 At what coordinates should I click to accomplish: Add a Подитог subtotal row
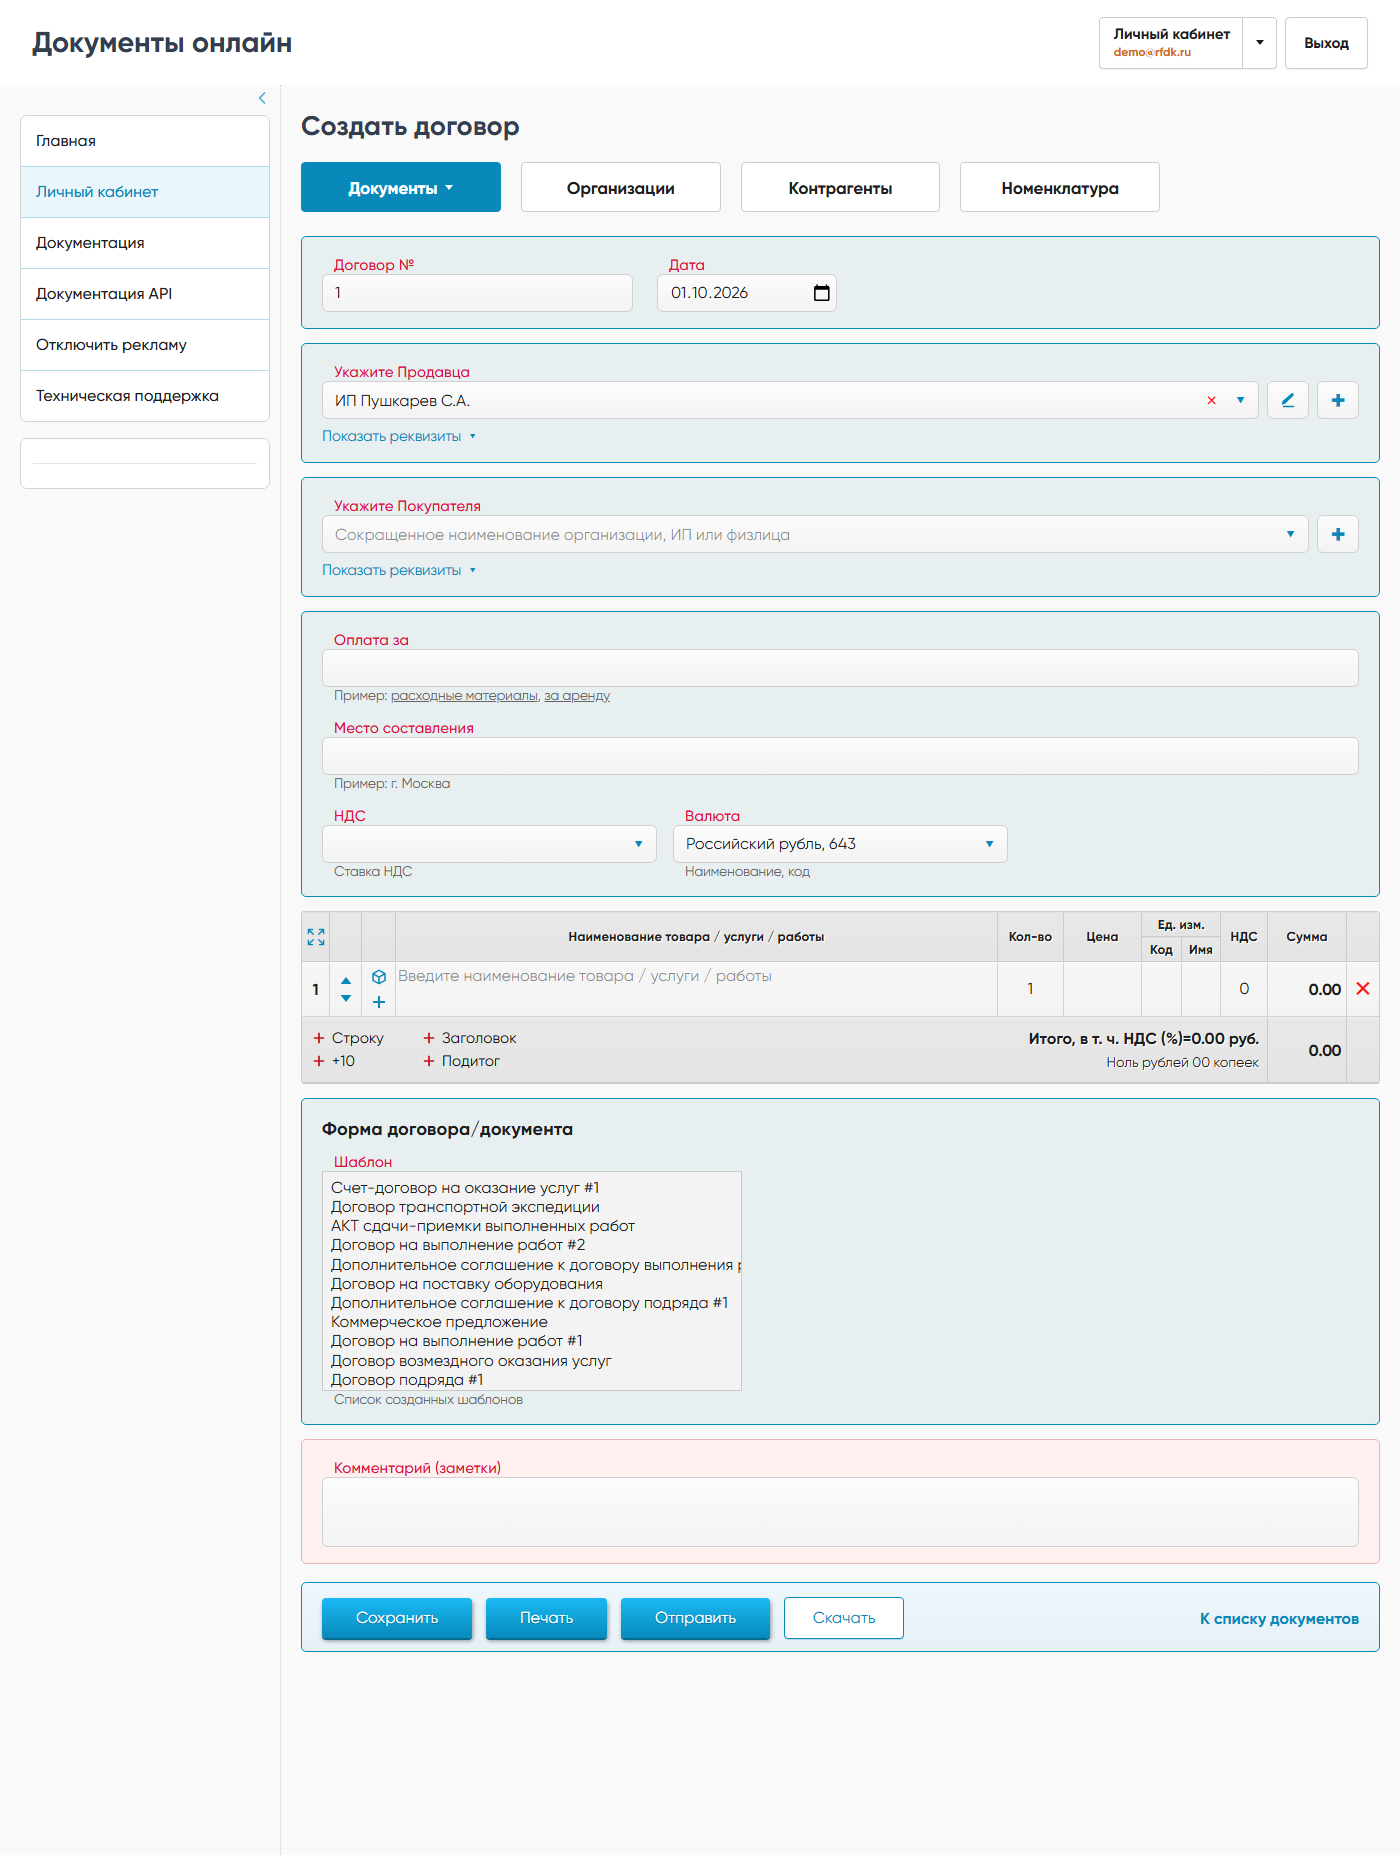(x=461, y=1061)
